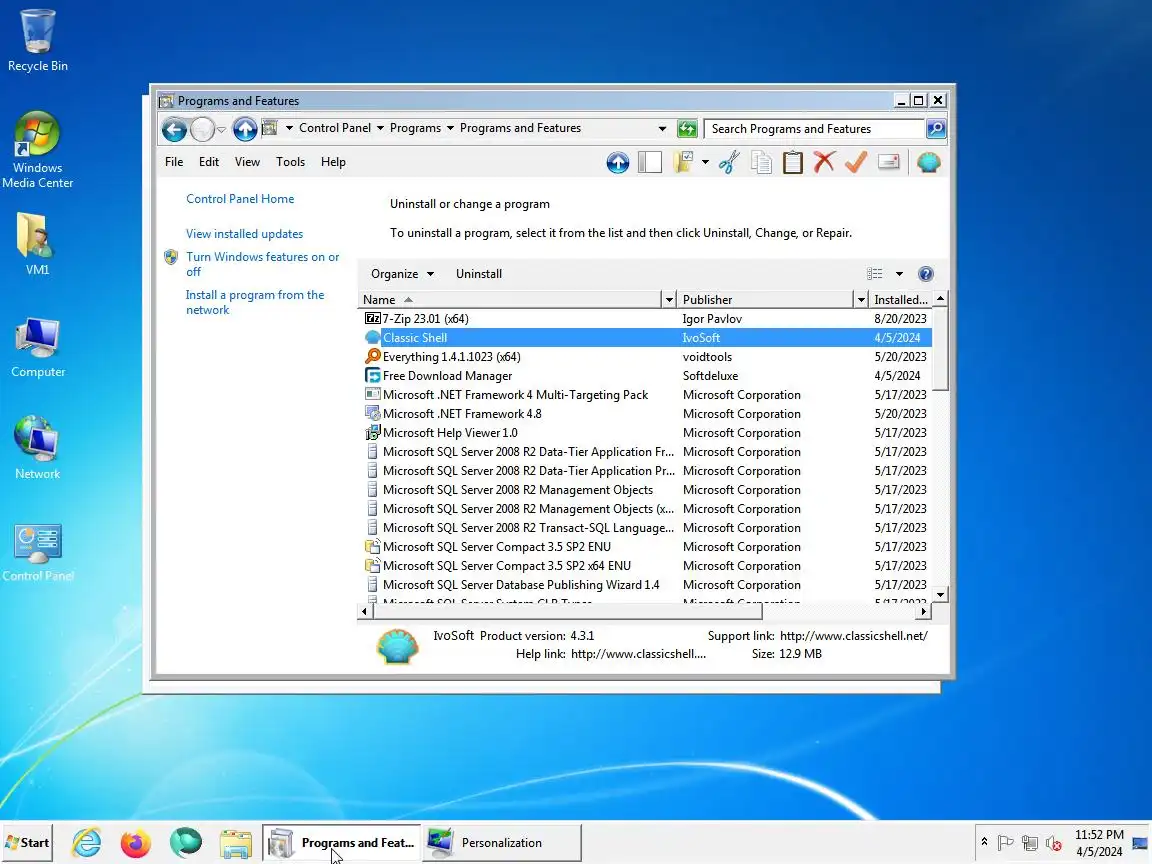Select SQL Server Database Publishing Wizard 1.4 row
The height and width of the screenshot is (864, 1152).
pos(644,586)
